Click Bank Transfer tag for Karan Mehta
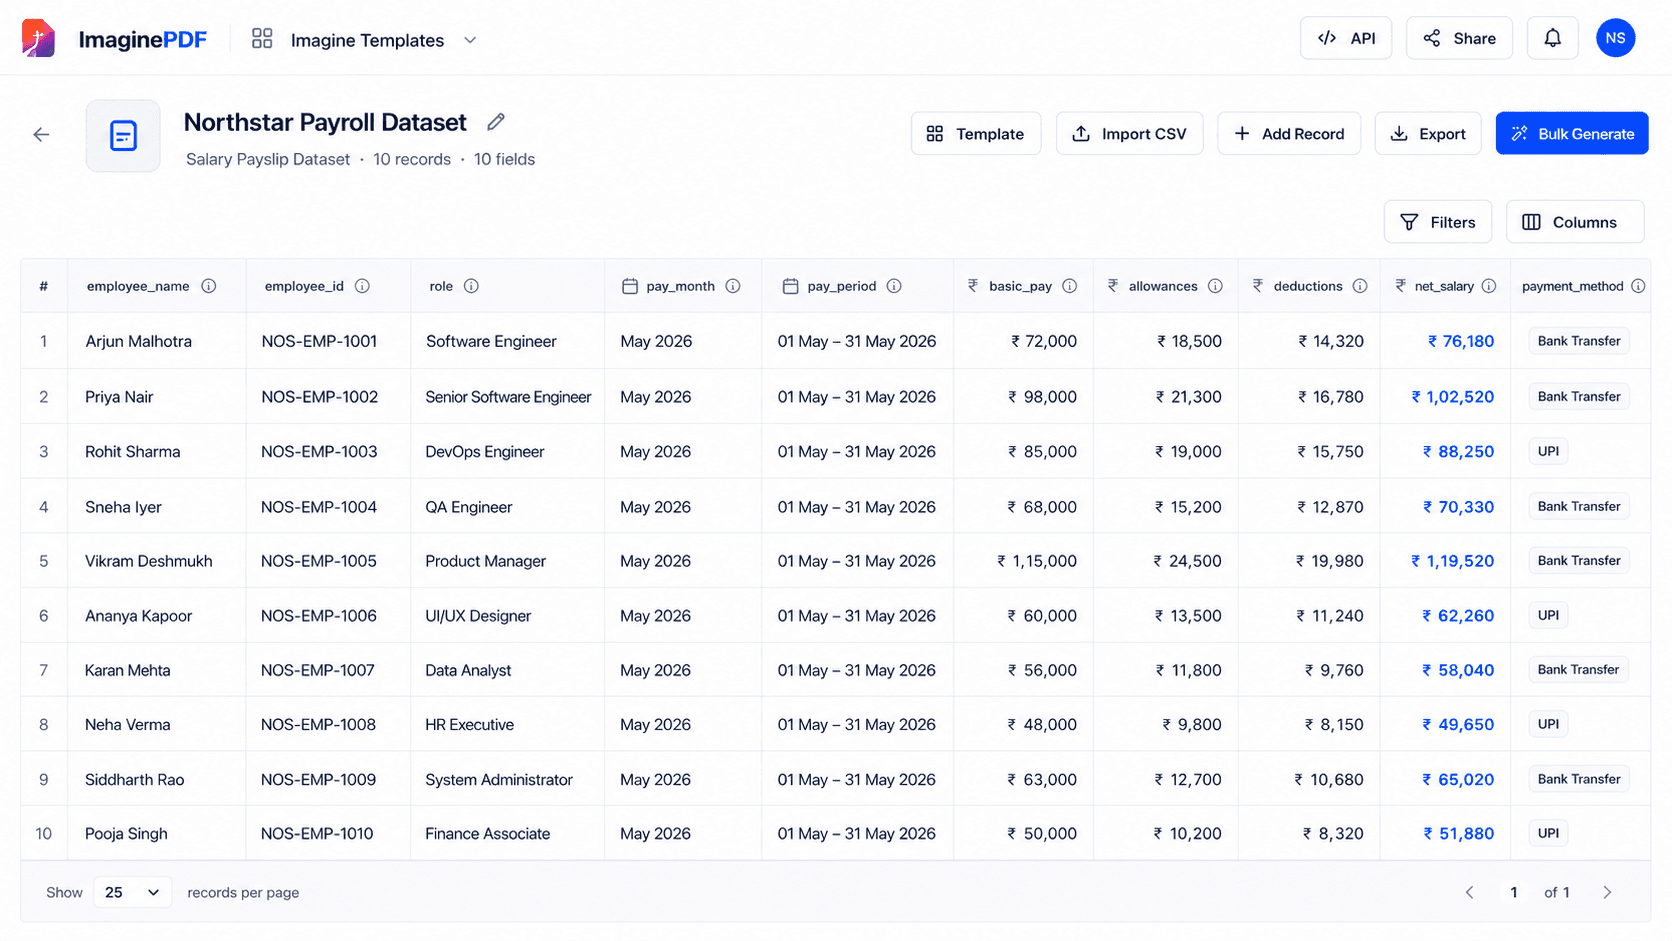The image size is (1672, 941). (1578, 669)
